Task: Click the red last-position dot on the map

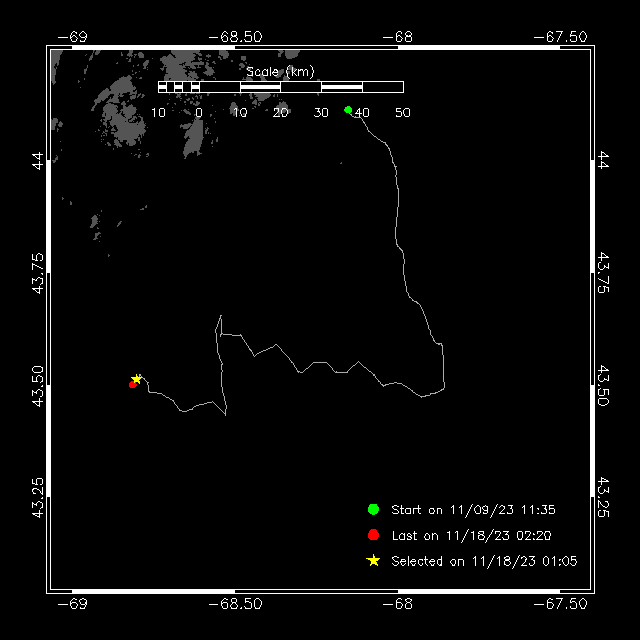Action: click(132, 384)
